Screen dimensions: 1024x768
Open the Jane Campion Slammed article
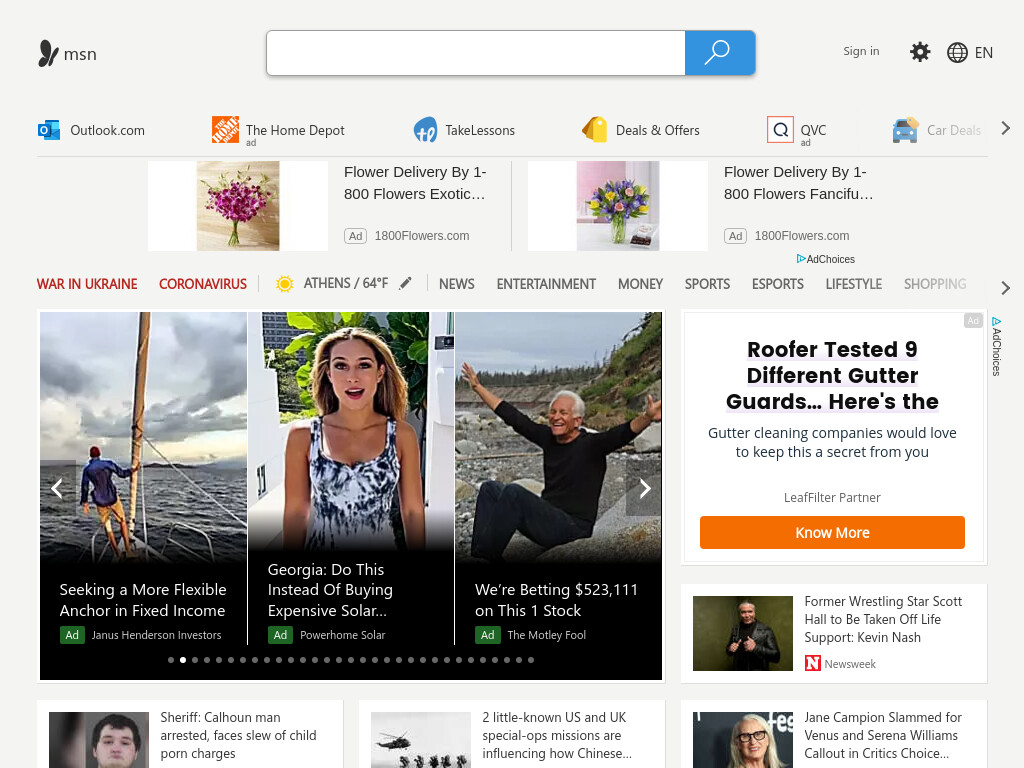(883, 735)
